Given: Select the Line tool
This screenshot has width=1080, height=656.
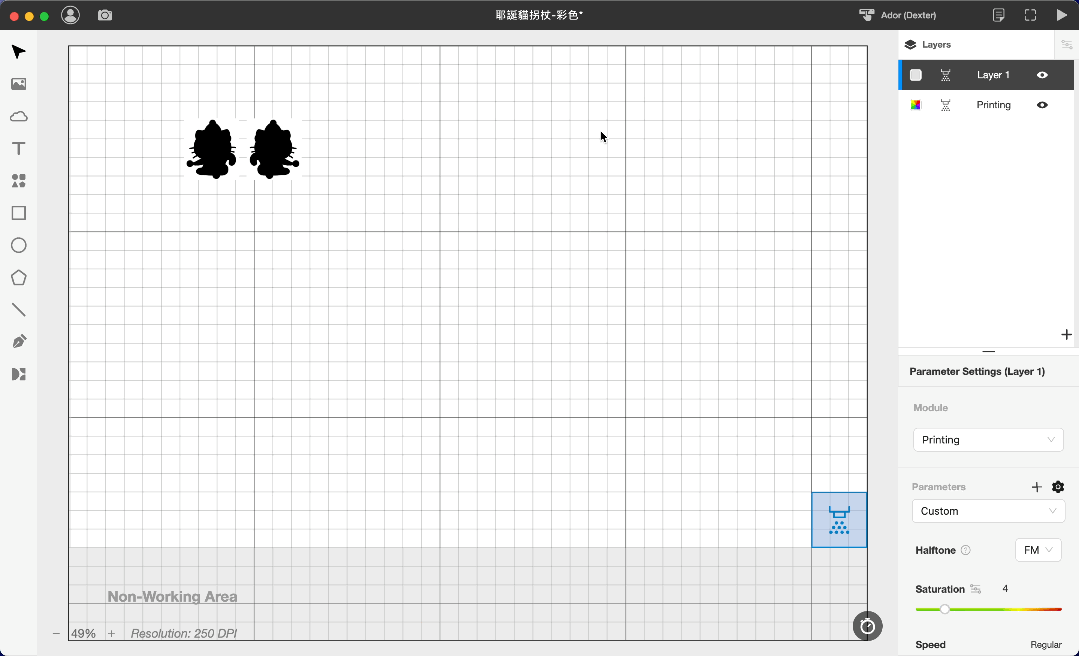Looking at the screenshot, I should 19,310.
